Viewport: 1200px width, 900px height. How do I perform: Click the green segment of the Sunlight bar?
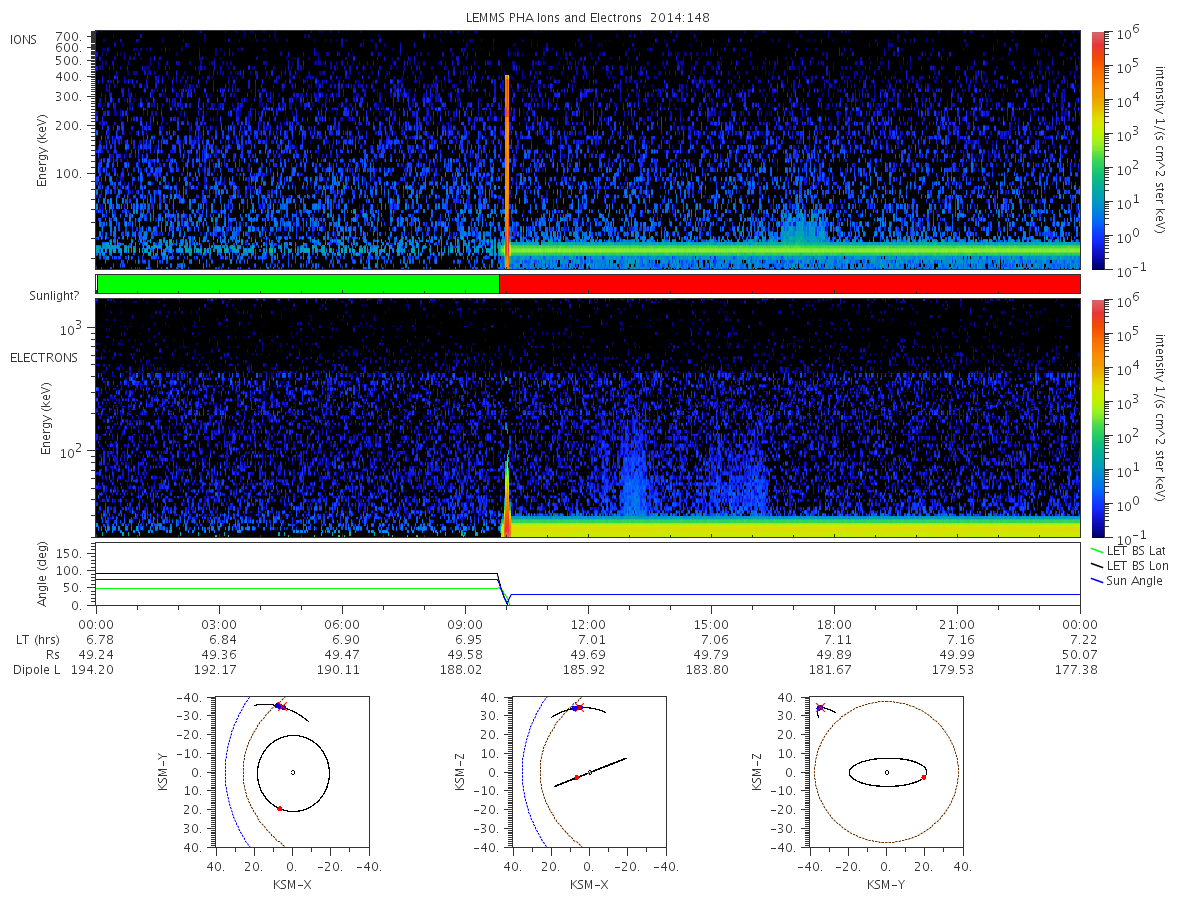298,284
